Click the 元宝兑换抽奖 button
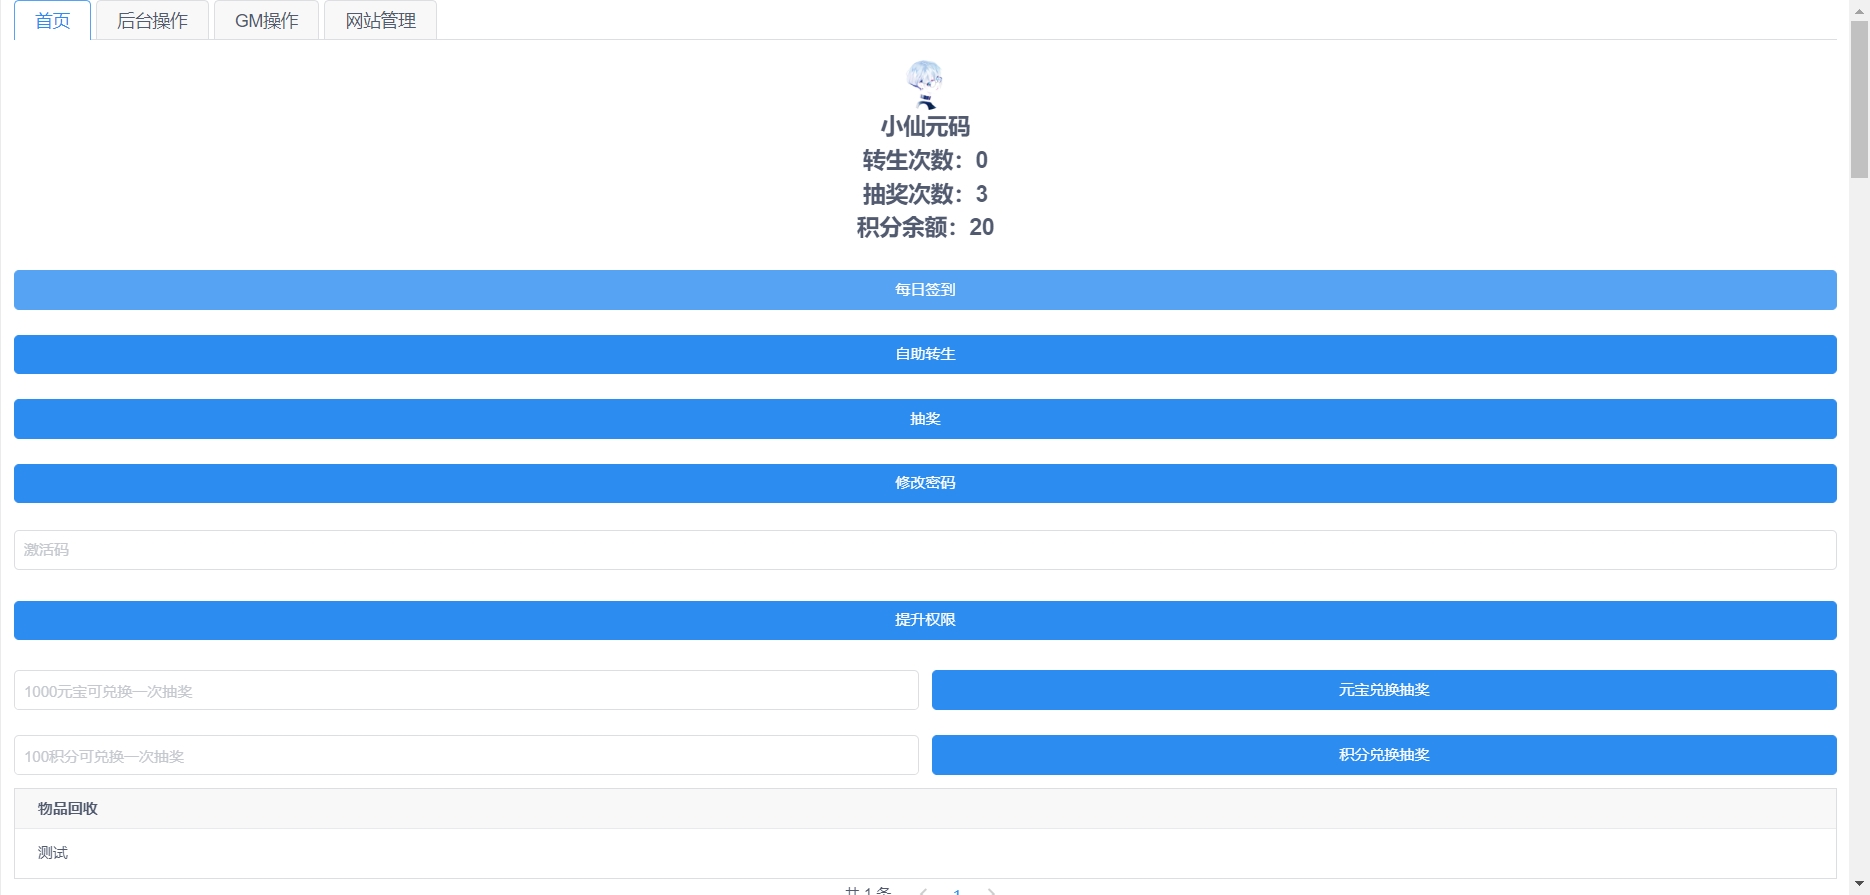 click(x=1384, y=690)
